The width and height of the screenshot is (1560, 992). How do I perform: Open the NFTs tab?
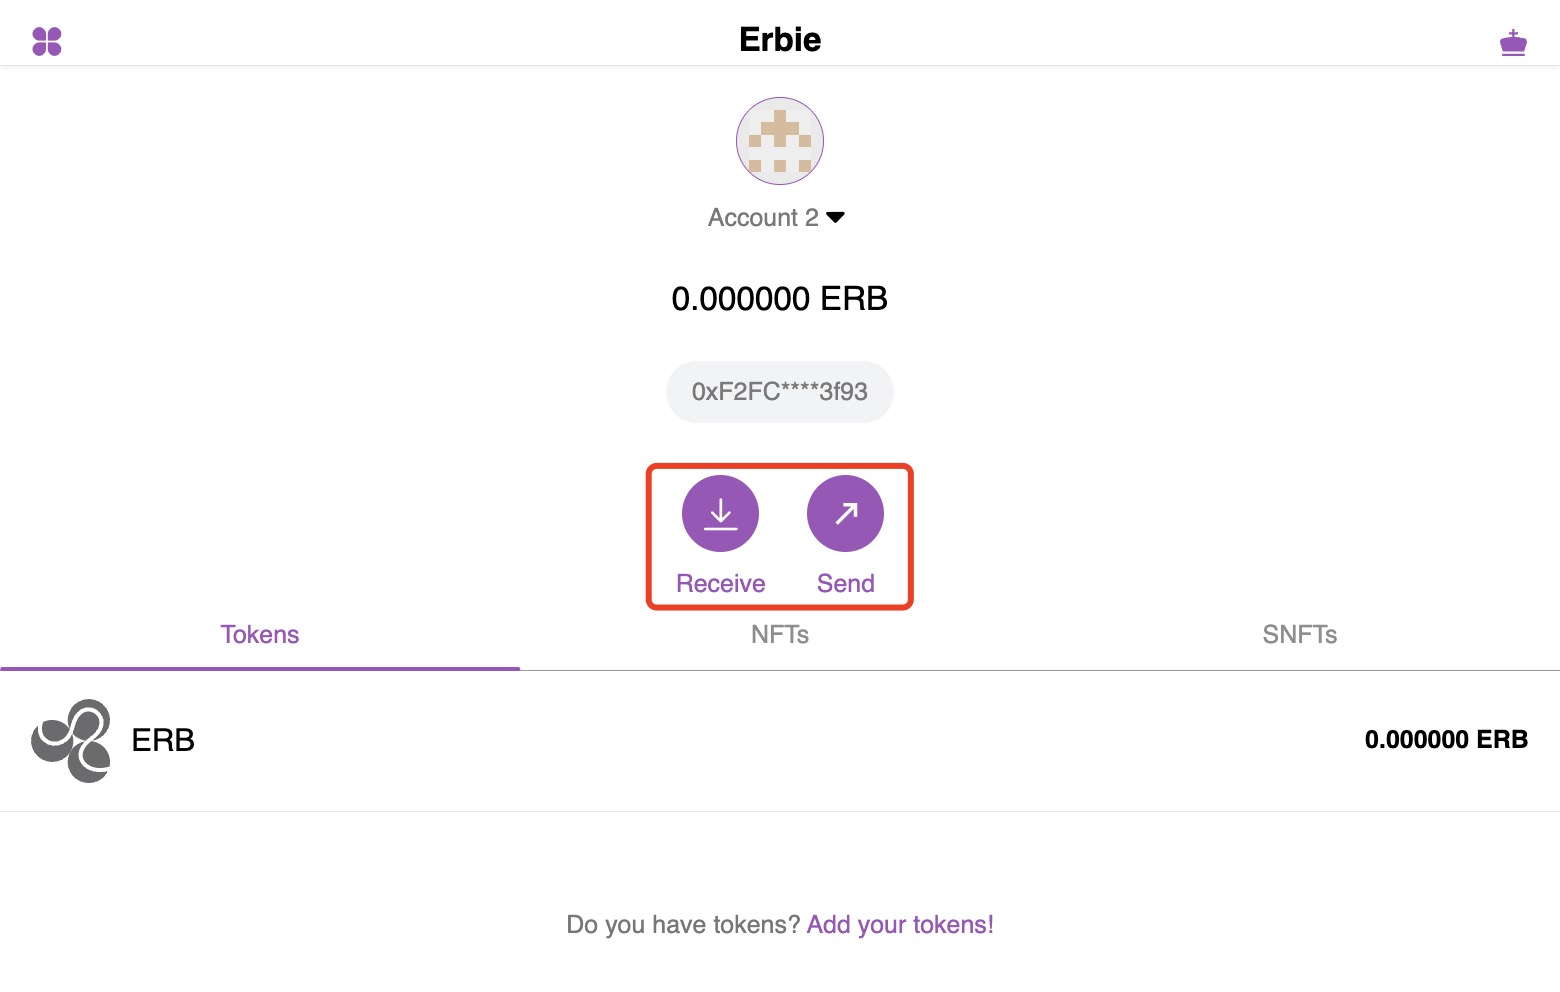[780, 635]
